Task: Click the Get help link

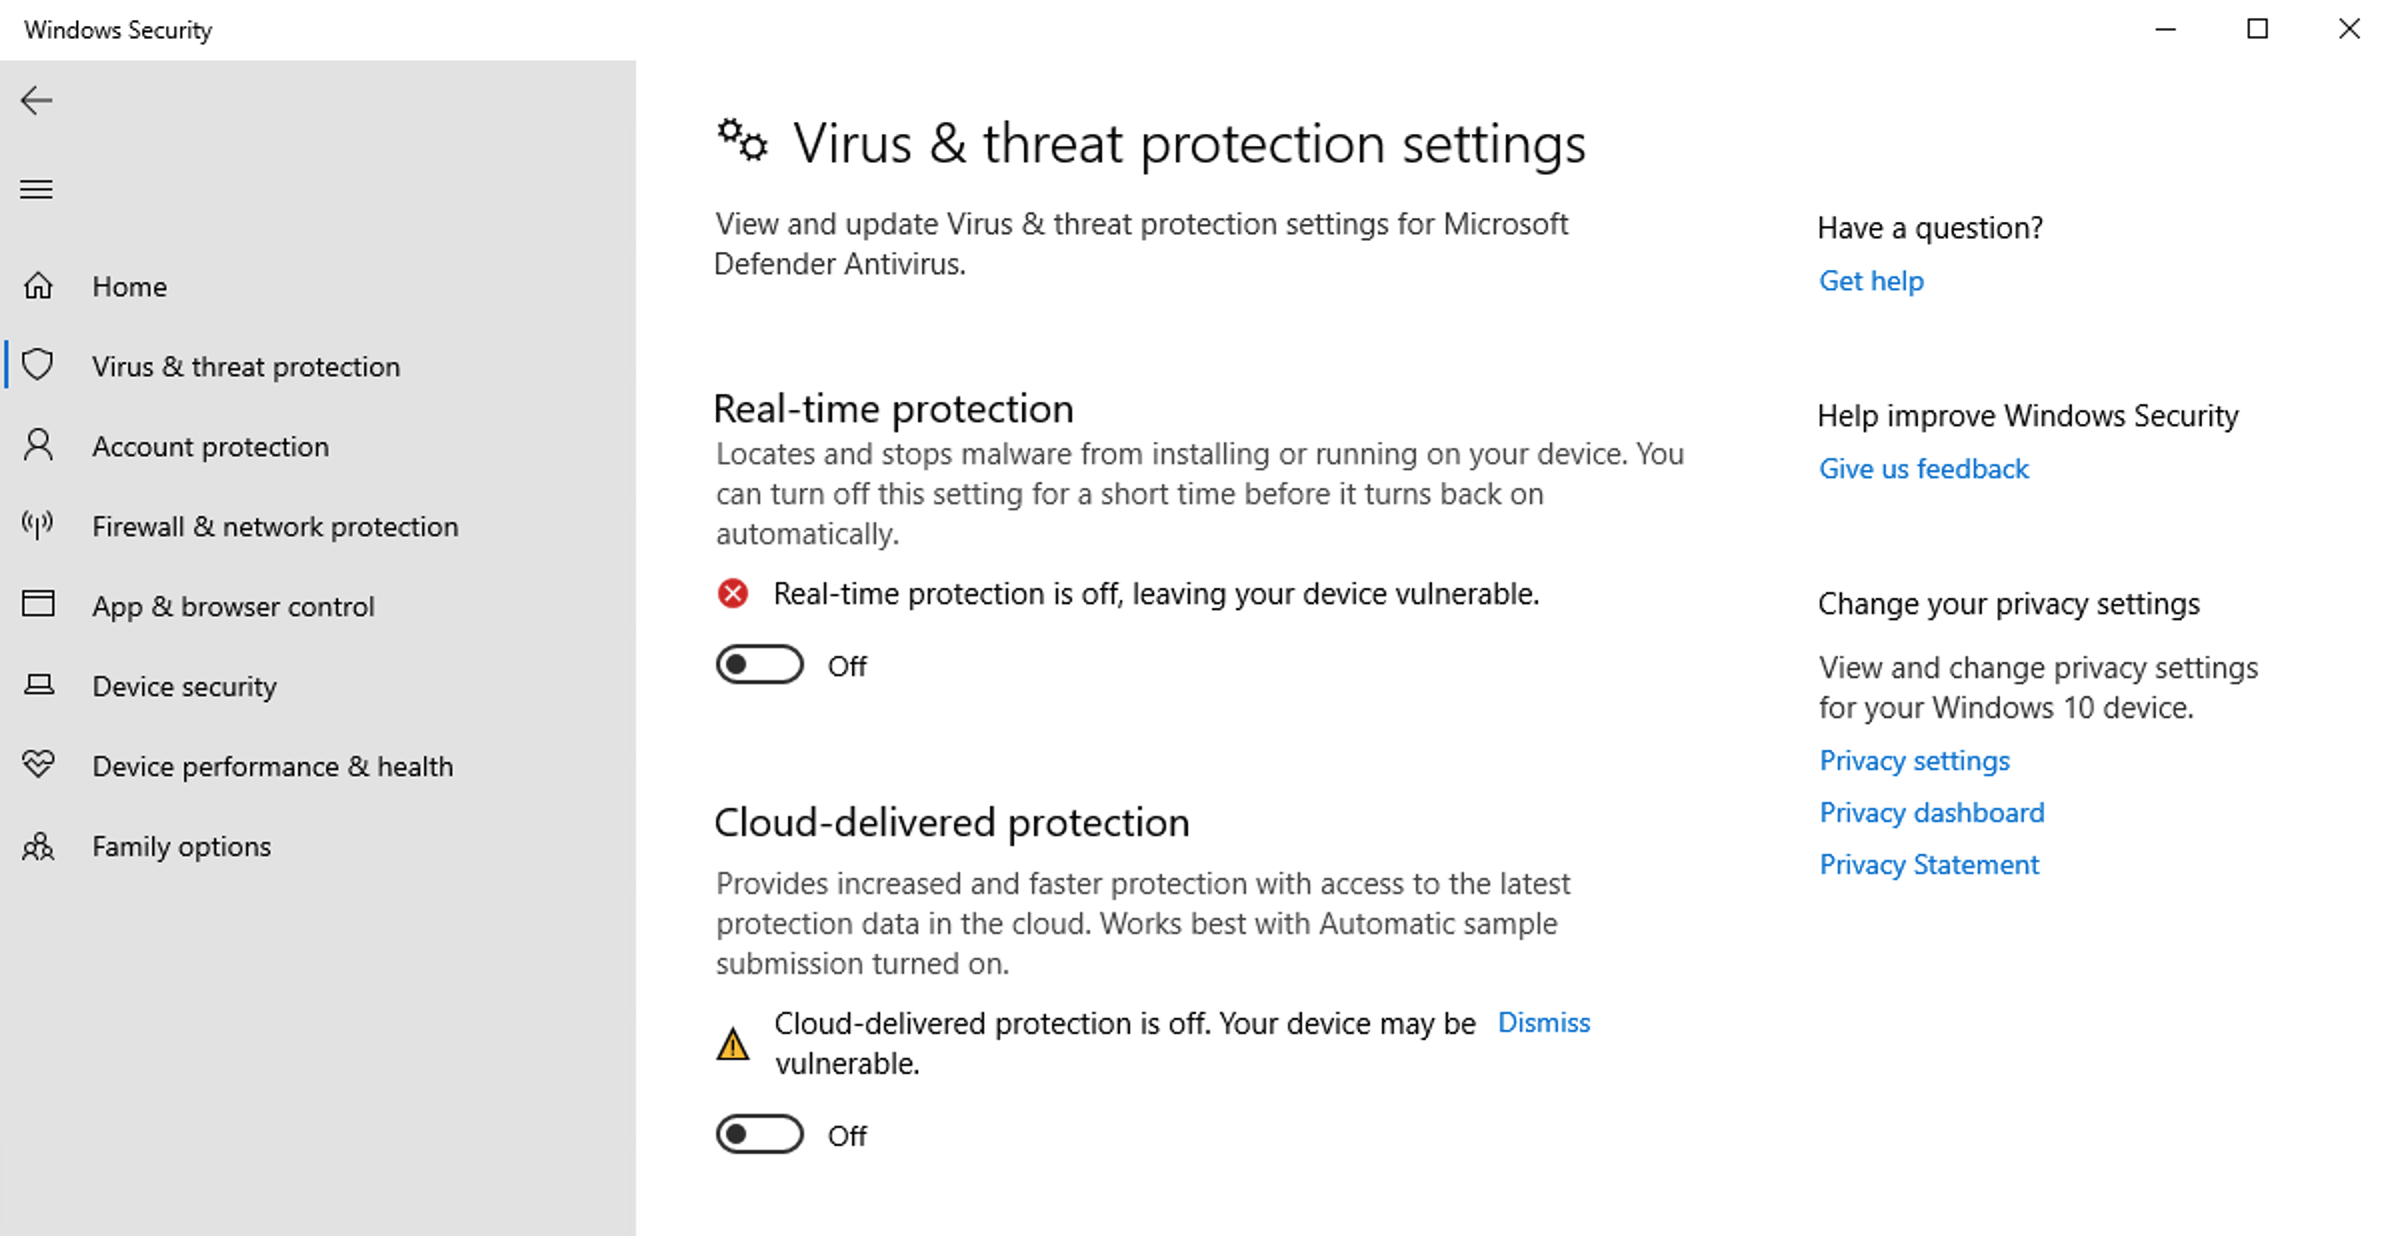Action: (x=1870, y=281)
